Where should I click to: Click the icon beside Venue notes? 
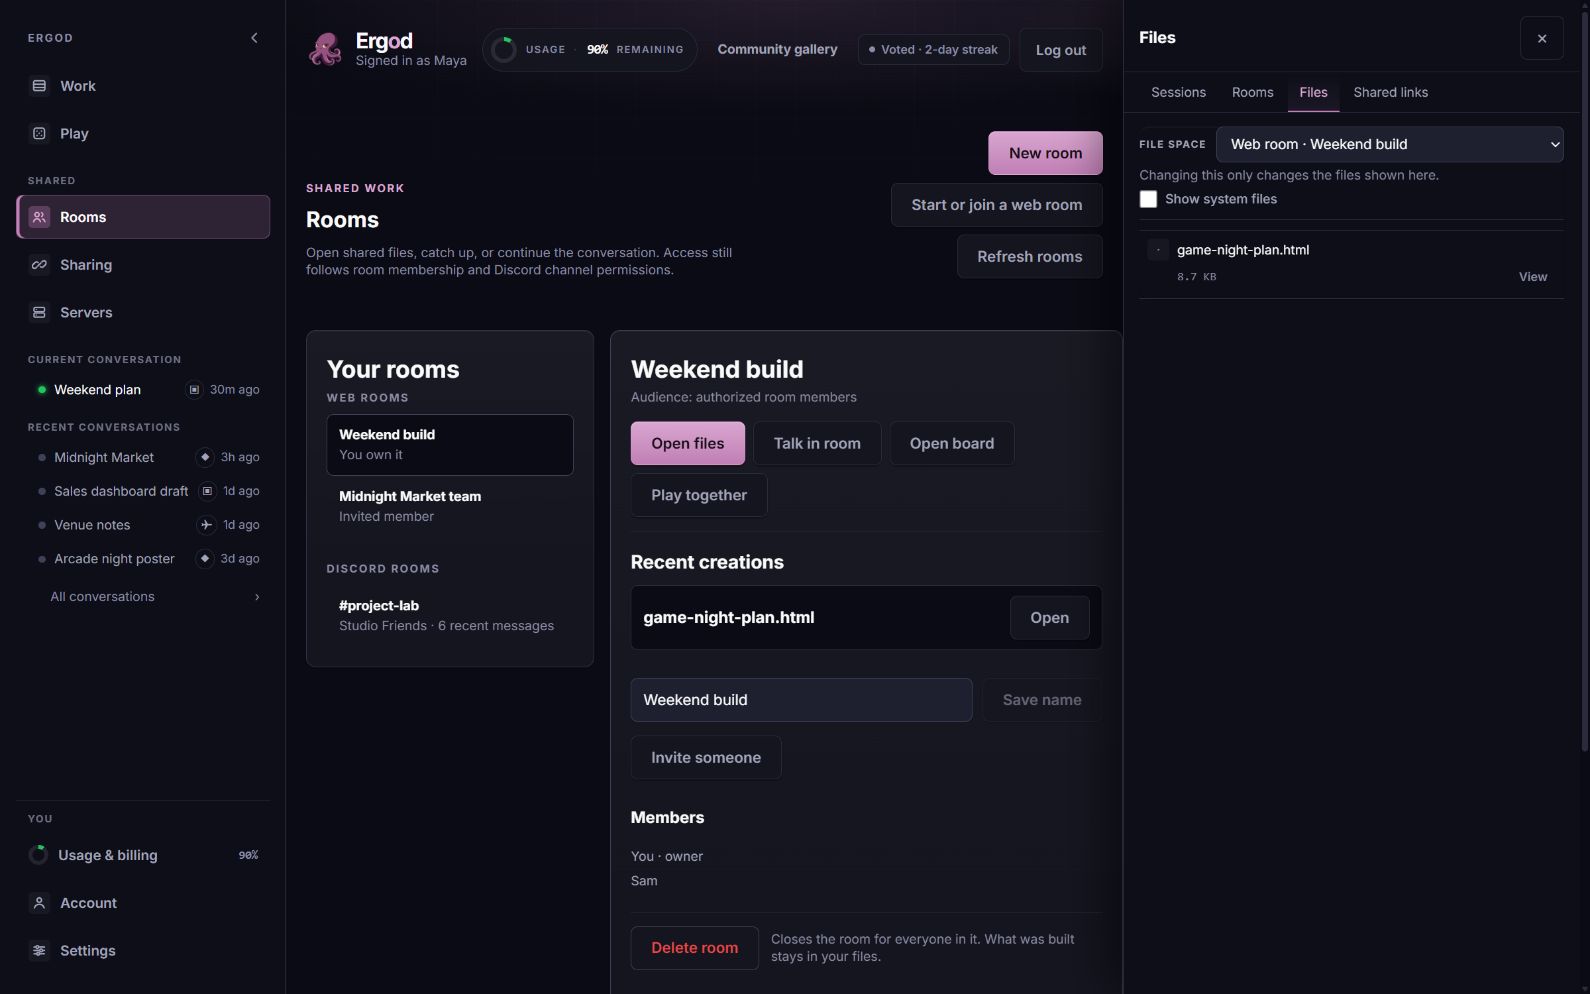click(206, 525)
